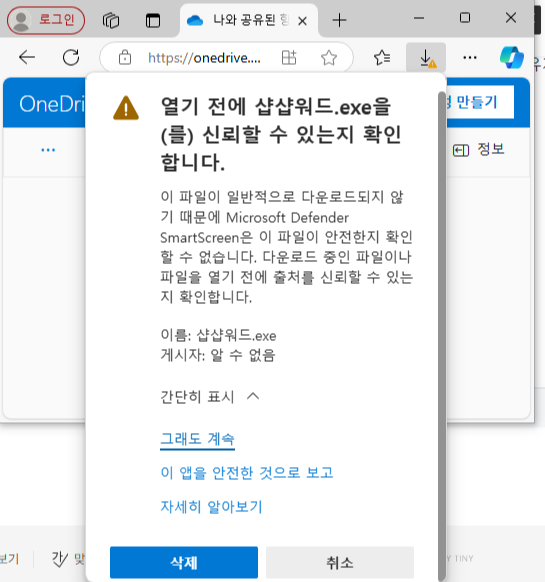Click the onedrive address bar URL
The image size is (545, 582).
[x=204, y=58]
